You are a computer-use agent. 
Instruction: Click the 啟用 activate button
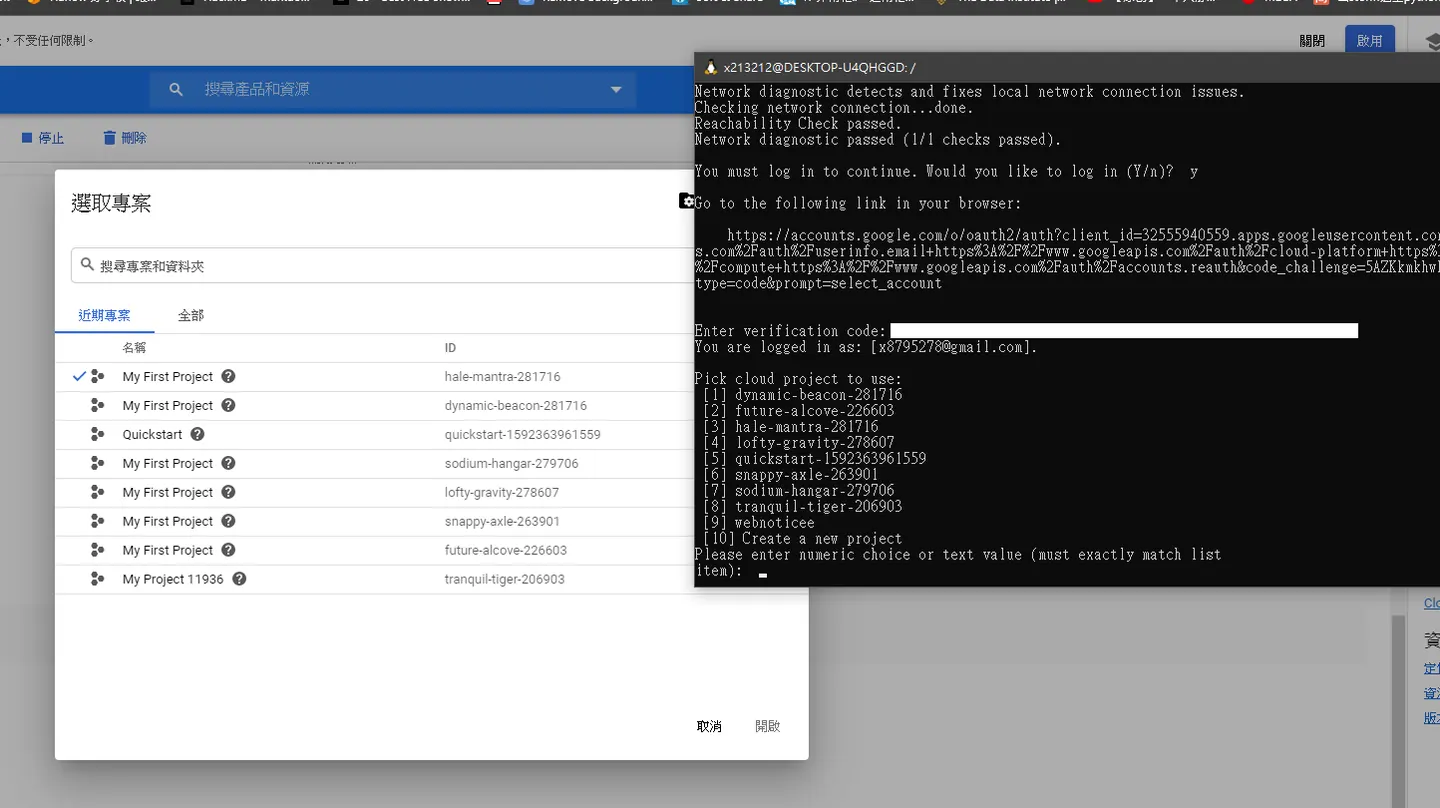1370,41
